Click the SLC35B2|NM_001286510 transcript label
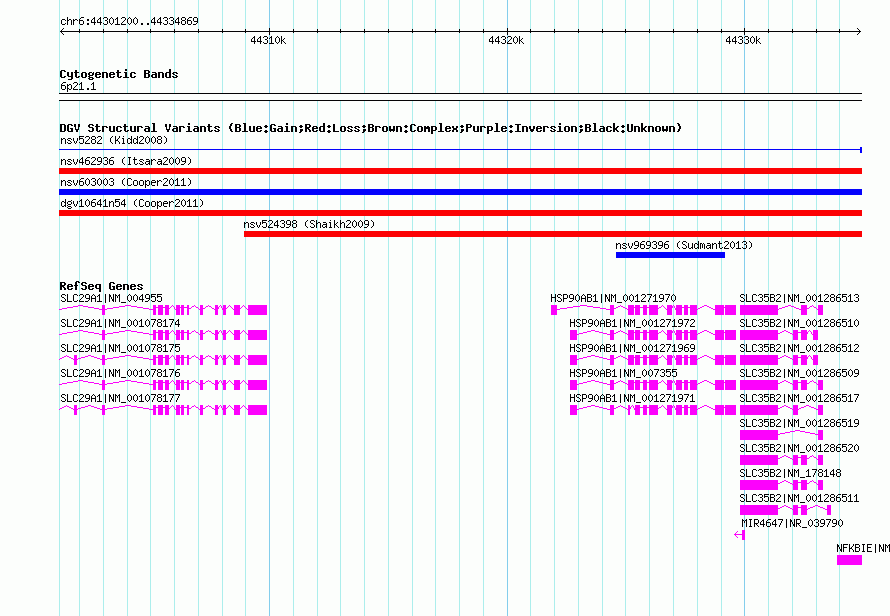The height and width of the screenshot is (616, 890). pyautogui.click(x=799, y=323)
